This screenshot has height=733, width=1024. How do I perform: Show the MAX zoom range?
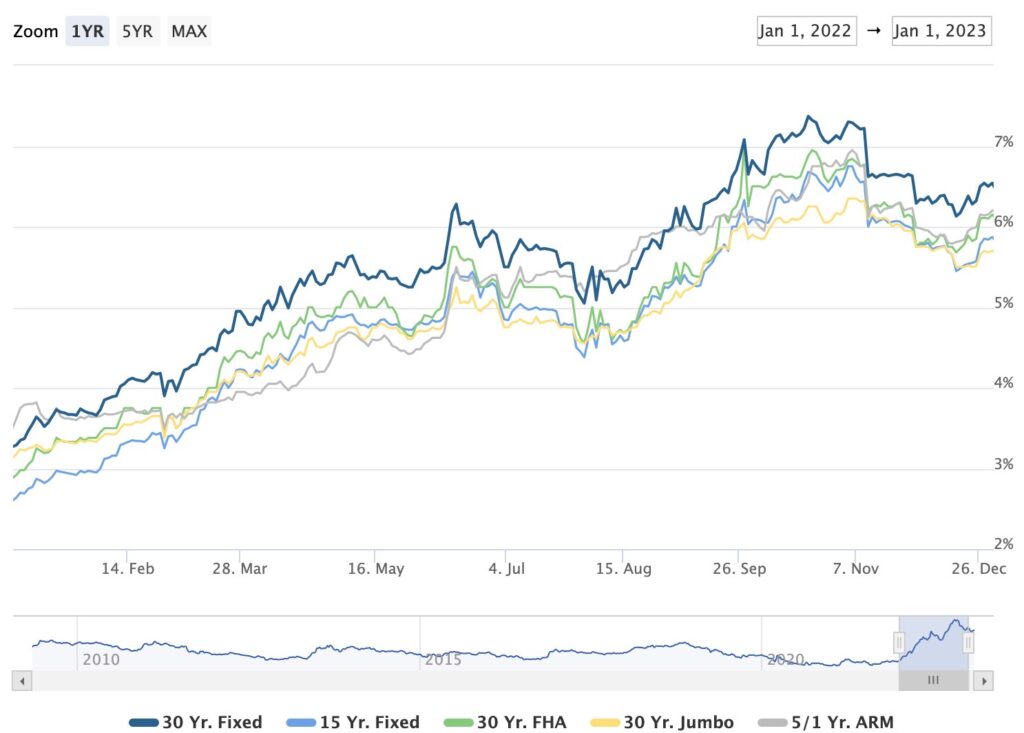tap(189, 31)
